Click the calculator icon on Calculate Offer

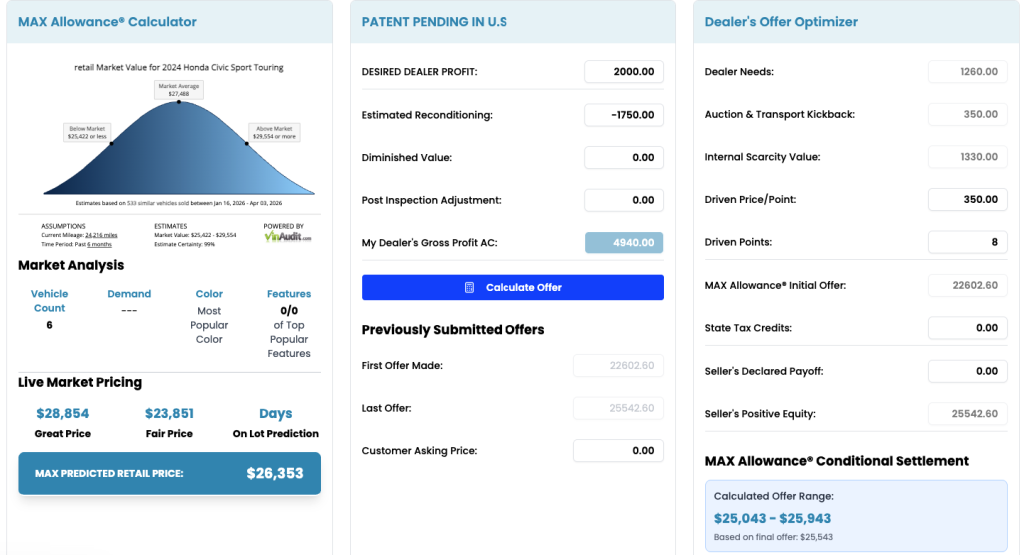pyautogui.click(x=470, y=288)
